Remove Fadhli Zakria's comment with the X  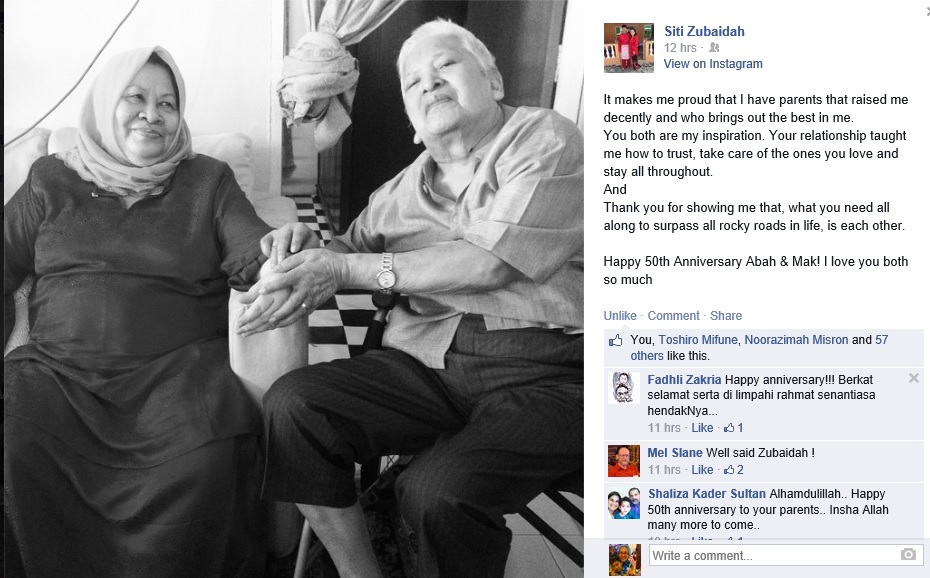click(913, 378)
